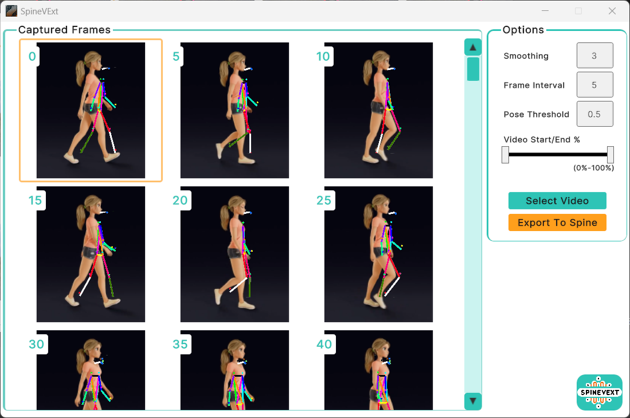Focus the Smoothing value field

pyautogui.click(x=595, y=55)
